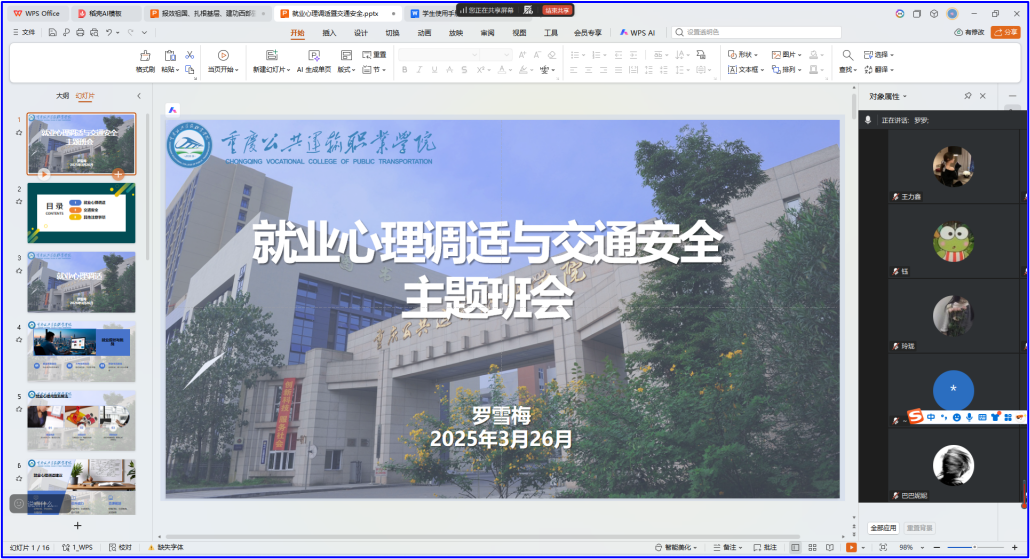Open the 形状 shapes dropdown
This screenshot has width=1030, height=559.
tap(743, 55)
